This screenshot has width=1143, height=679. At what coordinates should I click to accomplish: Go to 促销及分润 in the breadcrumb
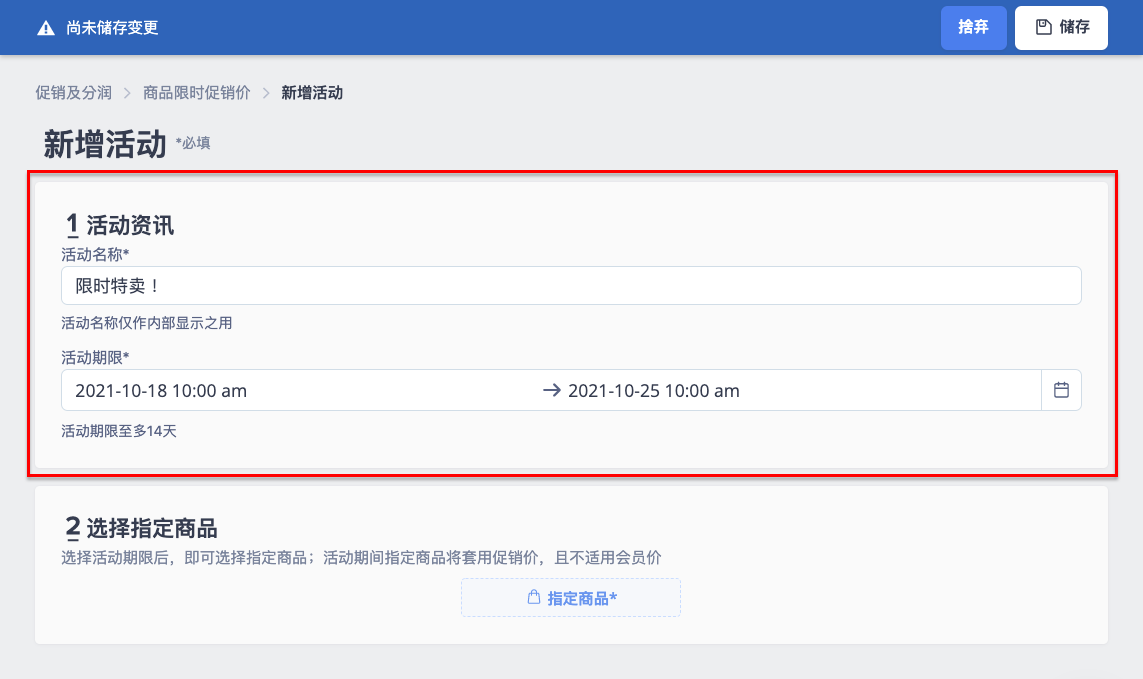[74, 93]
